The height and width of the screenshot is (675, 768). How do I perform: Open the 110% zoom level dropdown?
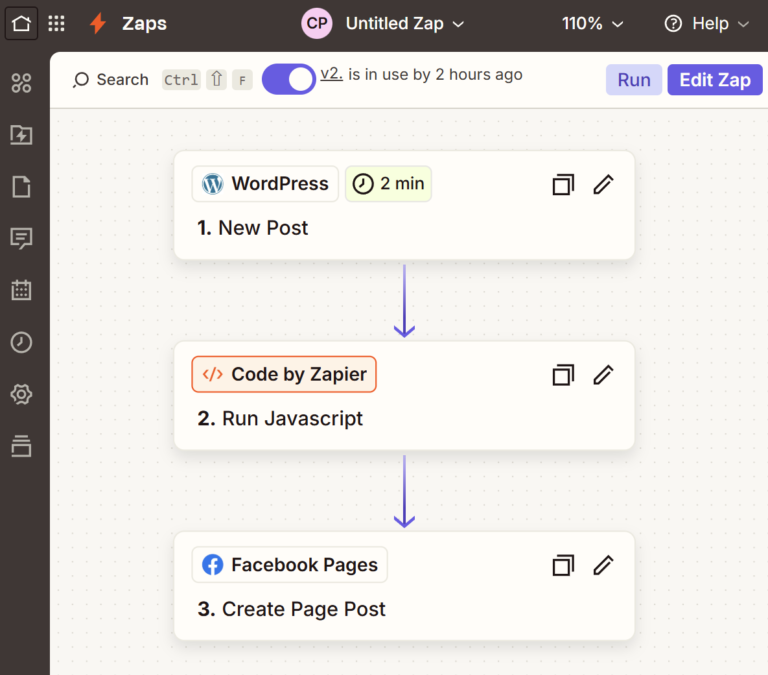592,23
